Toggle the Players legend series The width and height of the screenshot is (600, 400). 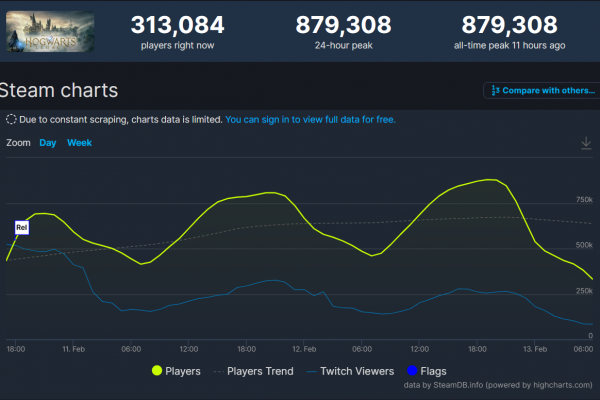point(176,371)
